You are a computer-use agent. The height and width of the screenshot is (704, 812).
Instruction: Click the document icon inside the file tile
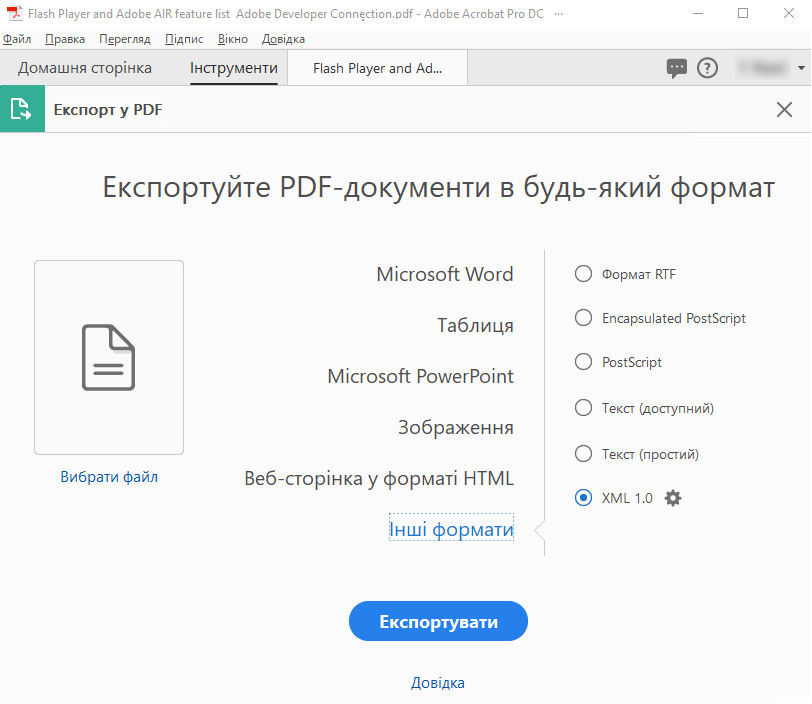pos(108,356)
